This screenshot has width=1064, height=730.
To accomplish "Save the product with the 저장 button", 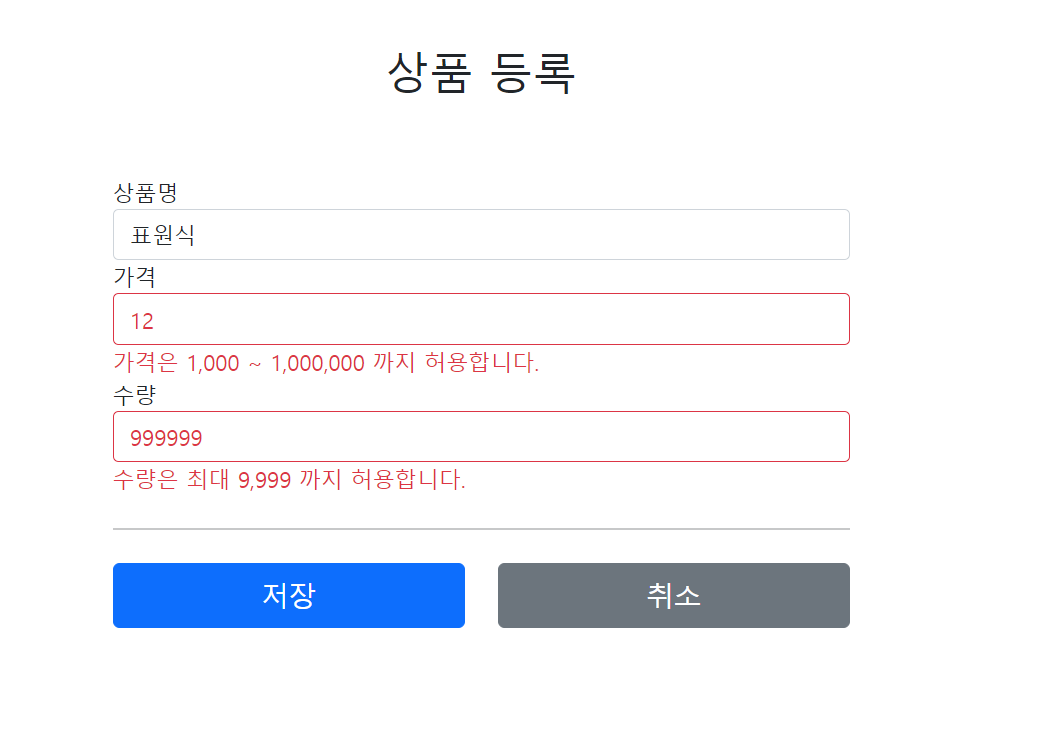I will (288, 595).
